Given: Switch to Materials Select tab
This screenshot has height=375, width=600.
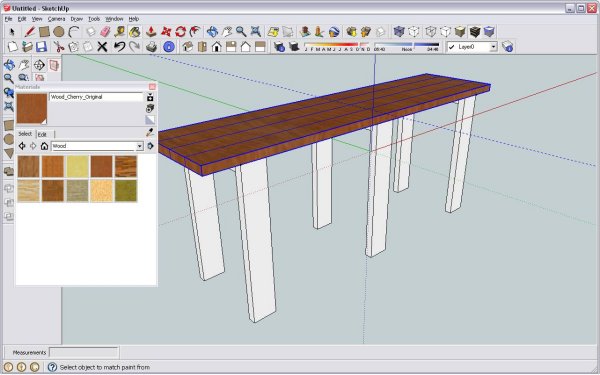Looking at the screenshot, I should [25, 134].
